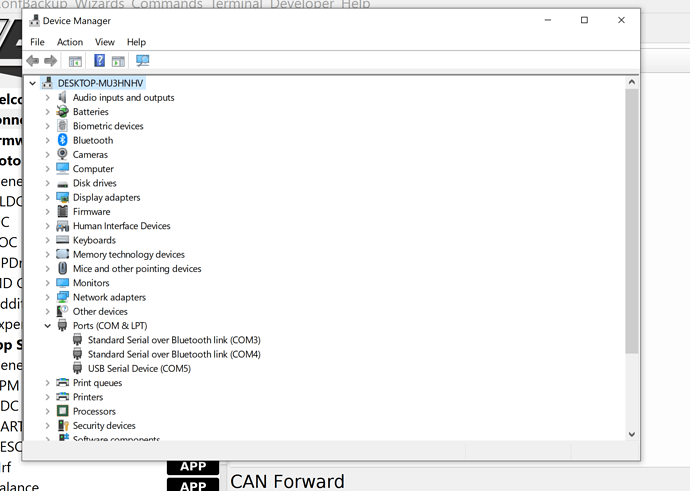
Task: Click the Commands menu in background window
Action: tap(167, 4)
